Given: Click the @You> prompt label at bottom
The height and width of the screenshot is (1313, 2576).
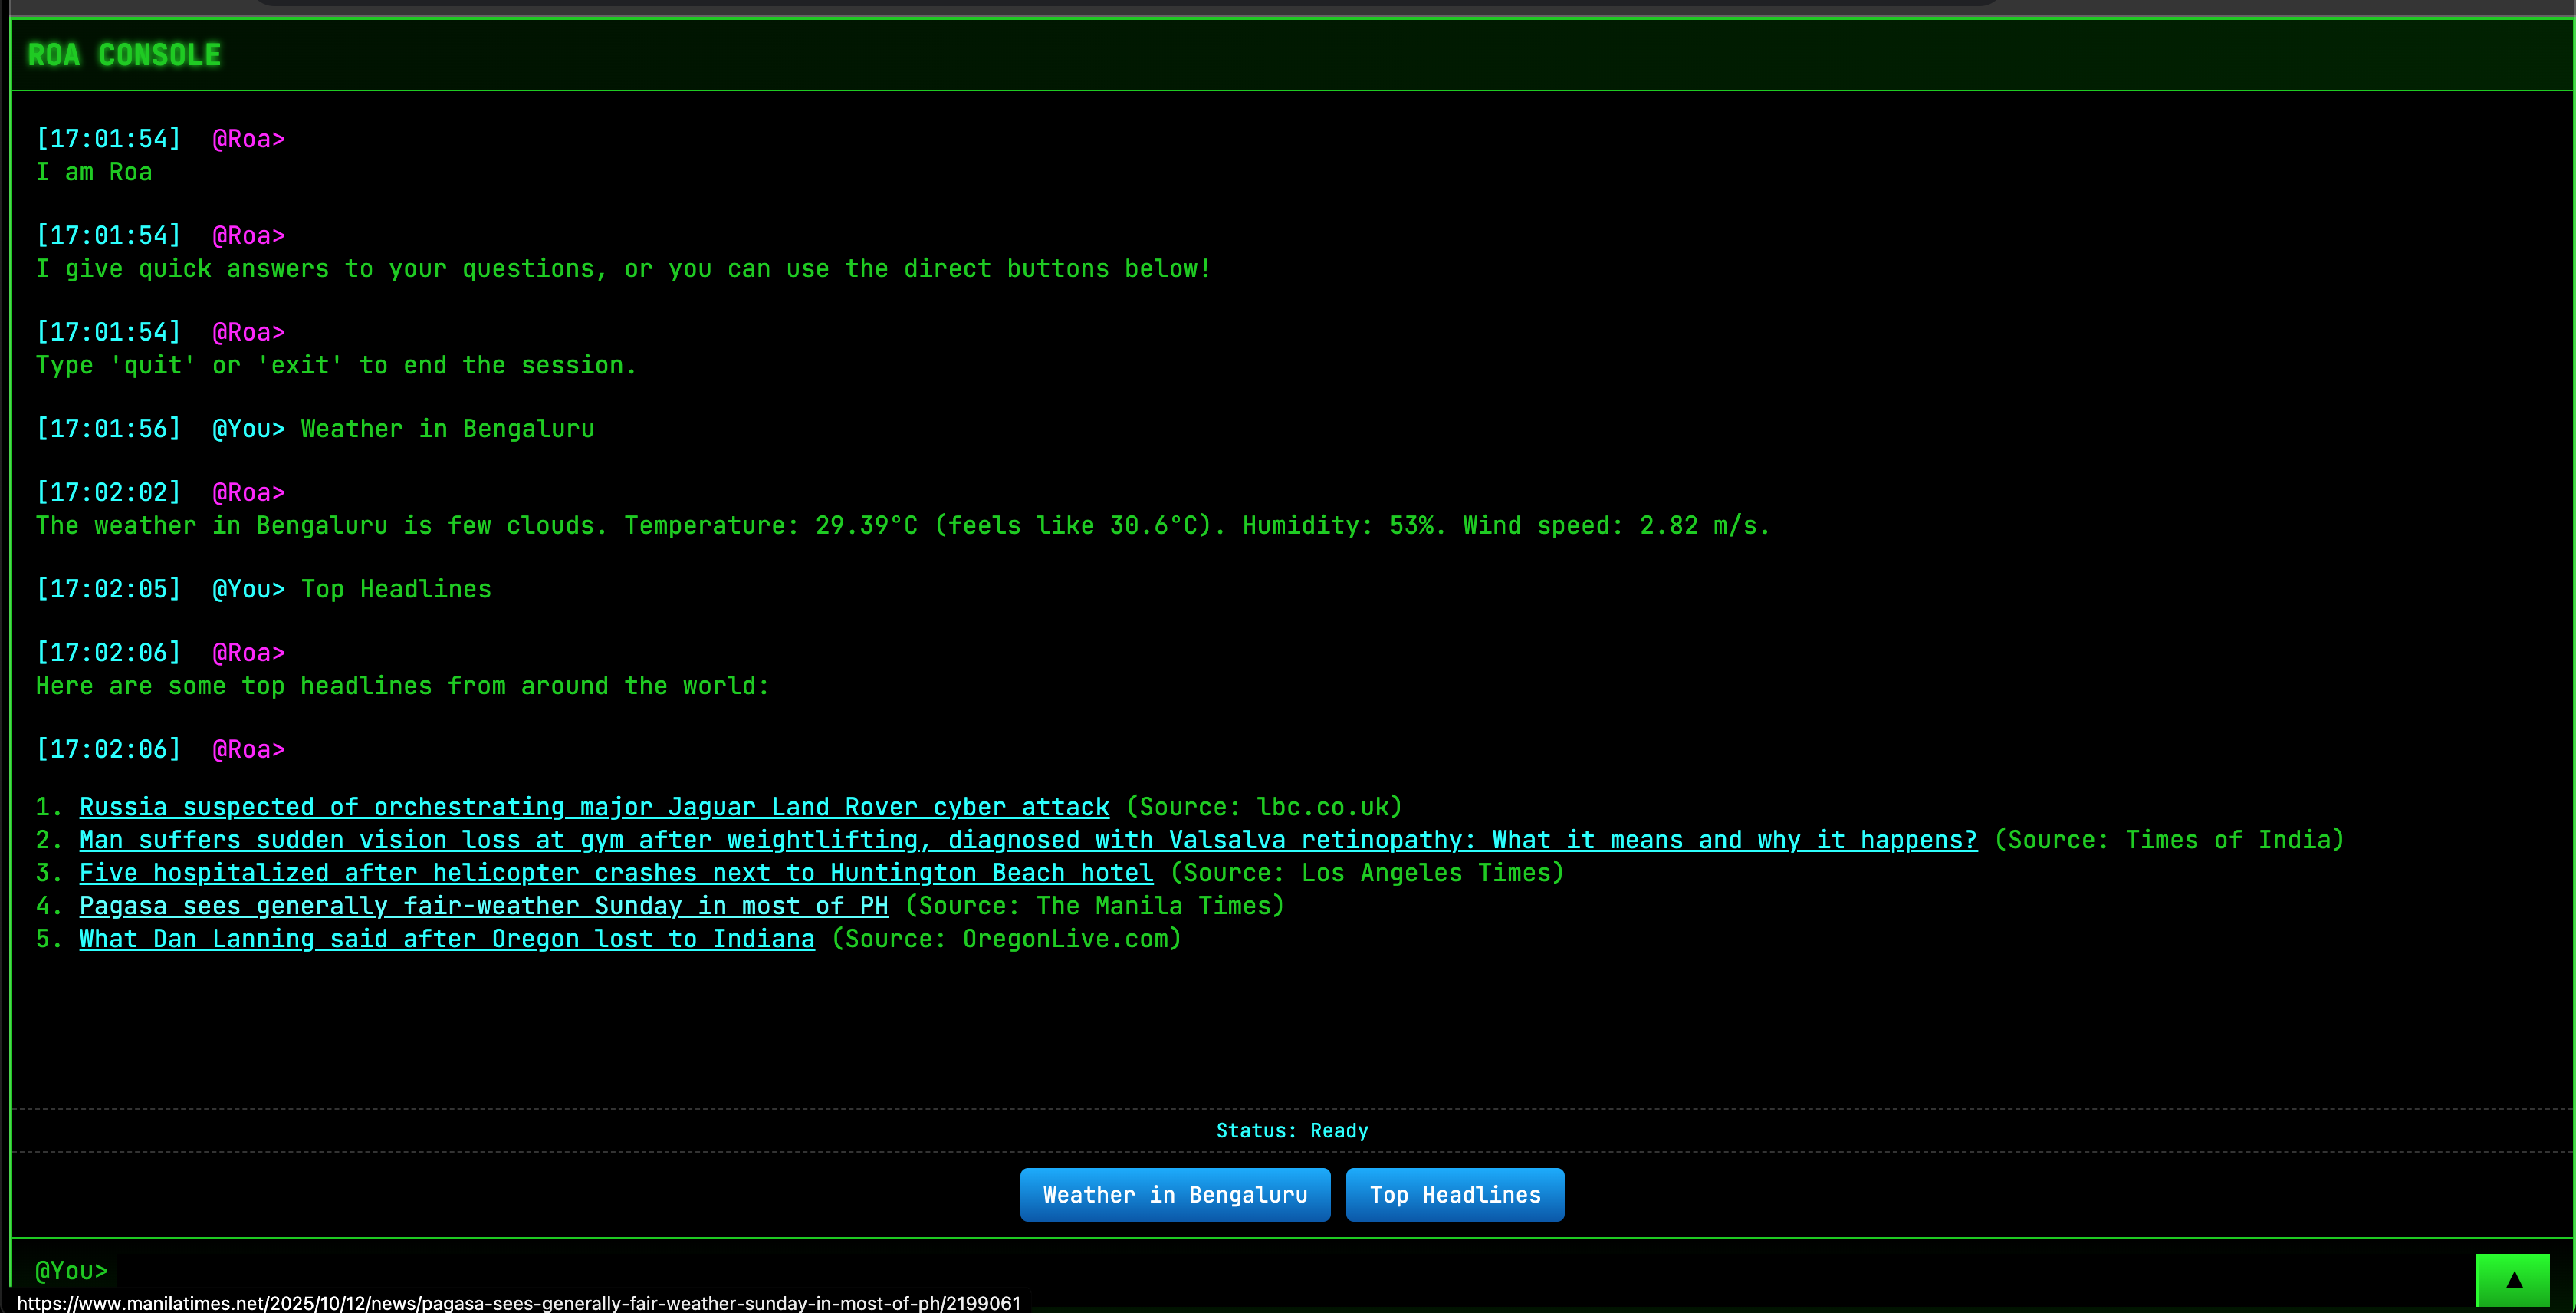Looking at the screenshot, I should coord(71,1271).
